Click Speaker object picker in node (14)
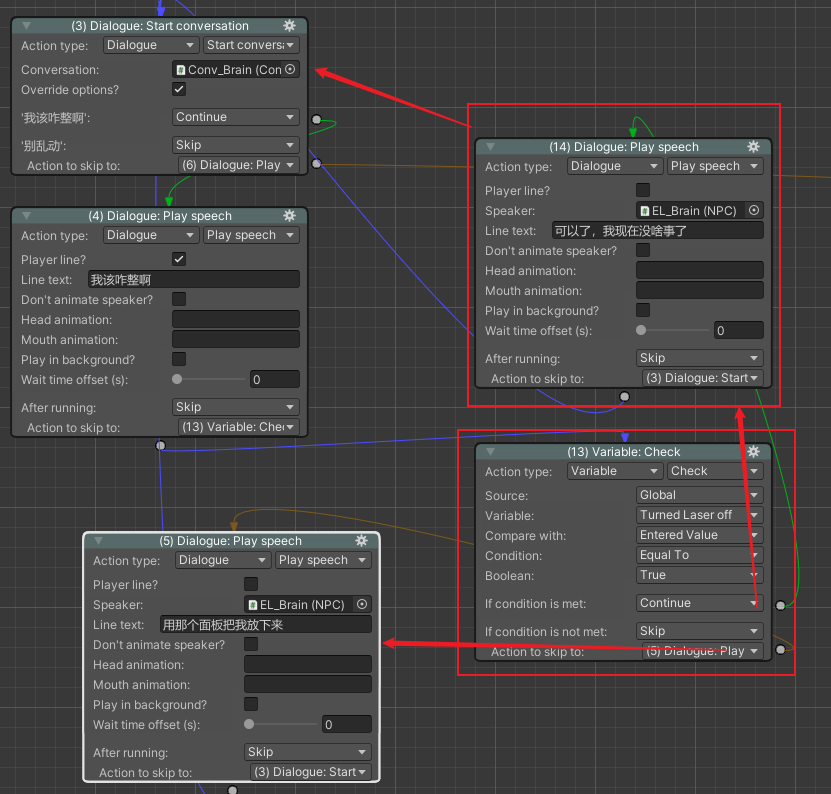 754,210
